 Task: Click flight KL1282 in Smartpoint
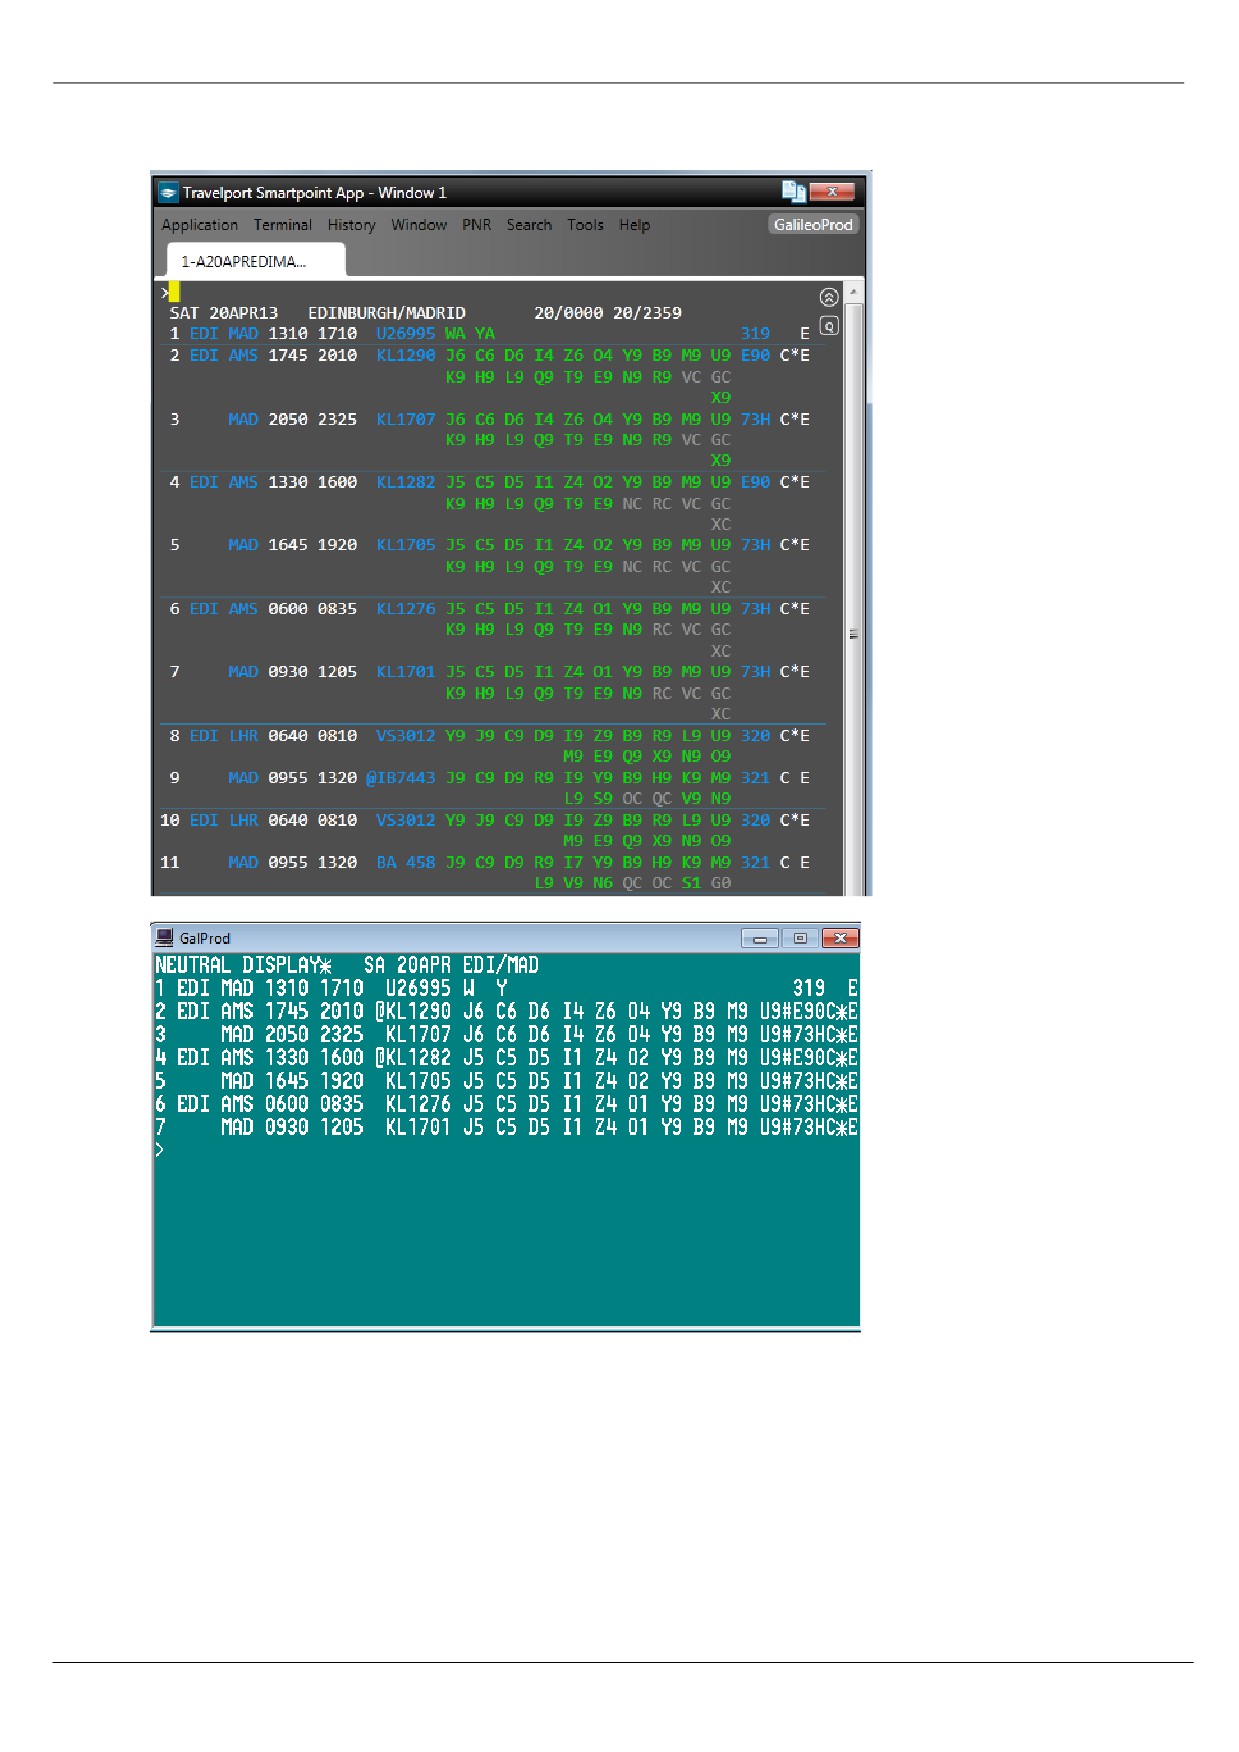click(406, 482)
